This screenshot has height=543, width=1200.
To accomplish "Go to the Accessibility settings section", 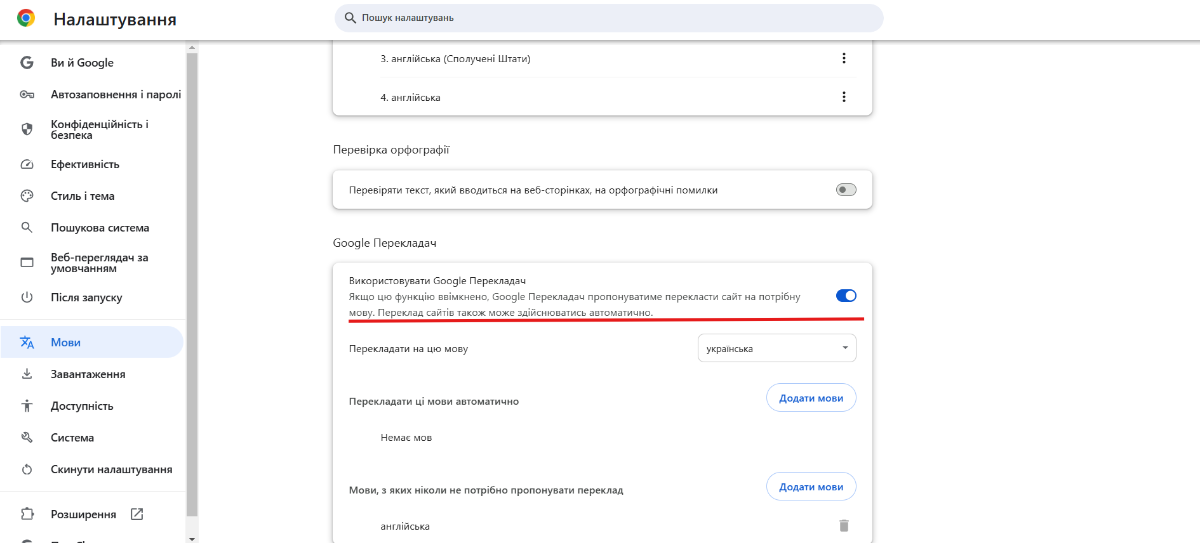I will tap(82, 406).
